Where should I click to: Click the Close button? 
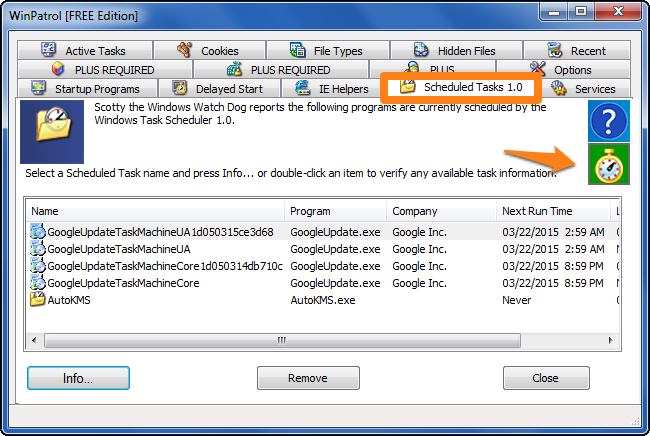coord(546,378)
